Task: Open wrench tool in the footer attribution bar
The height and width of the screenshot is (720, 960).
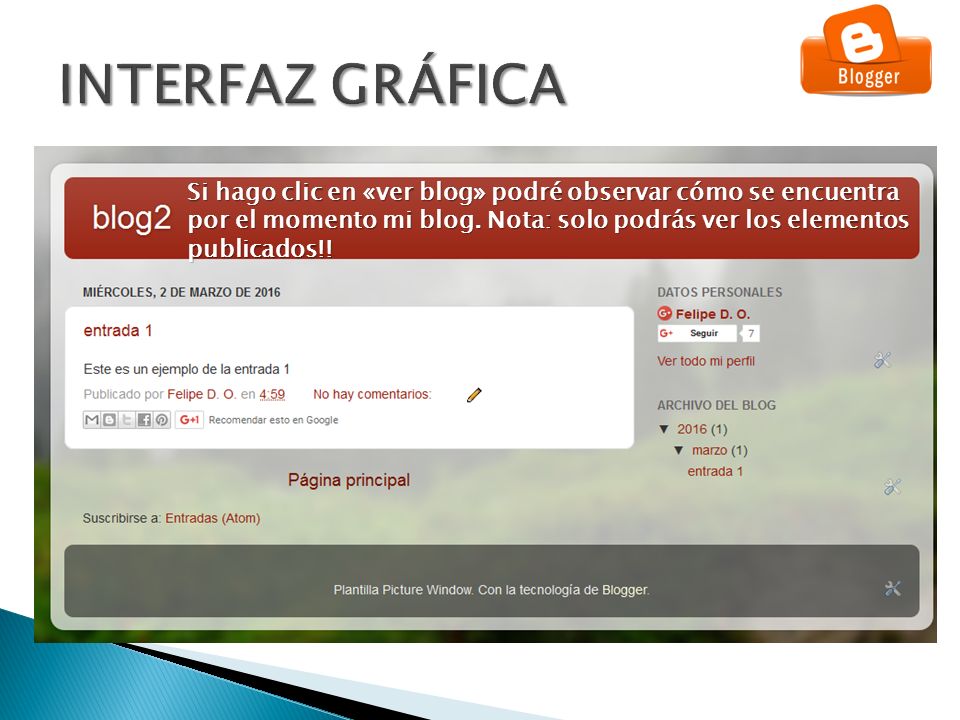Action: (893, 588)
